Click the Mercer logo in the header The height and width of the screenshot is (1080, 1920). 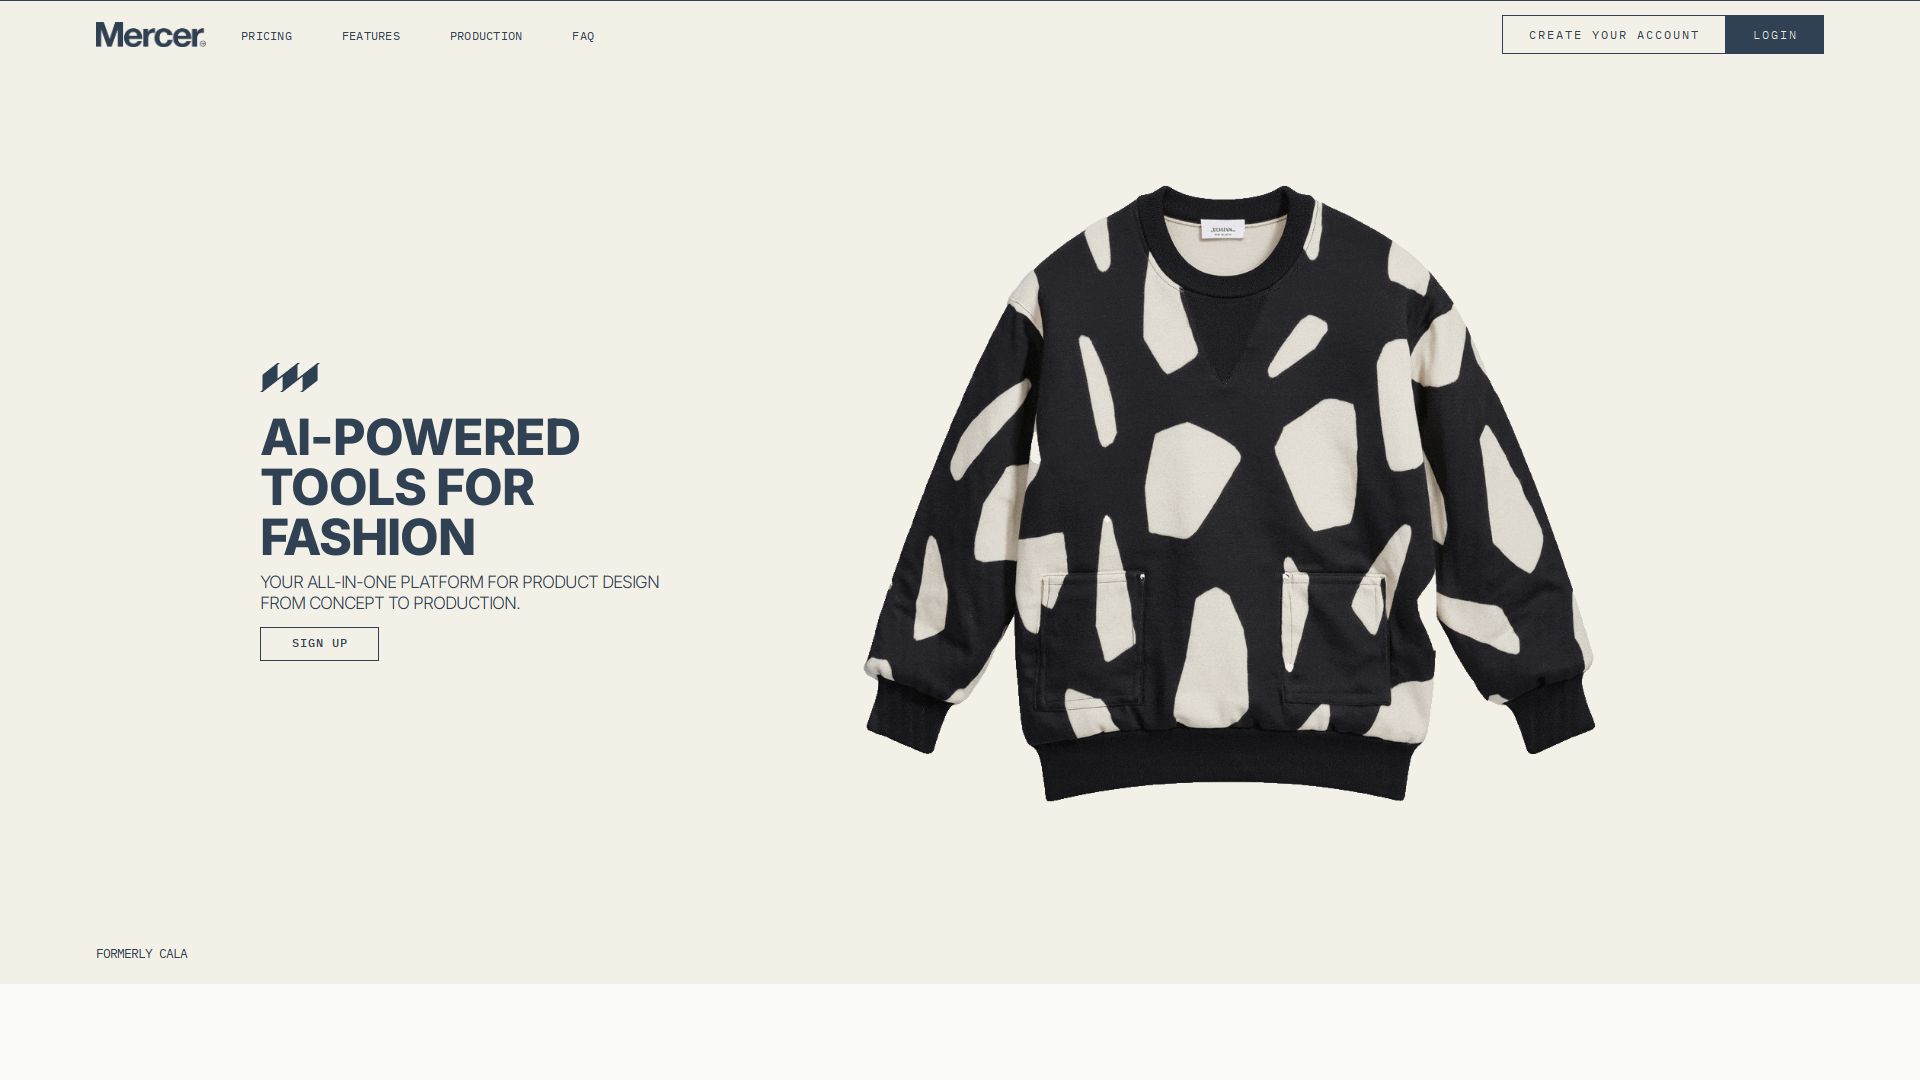tap(151, 35)
